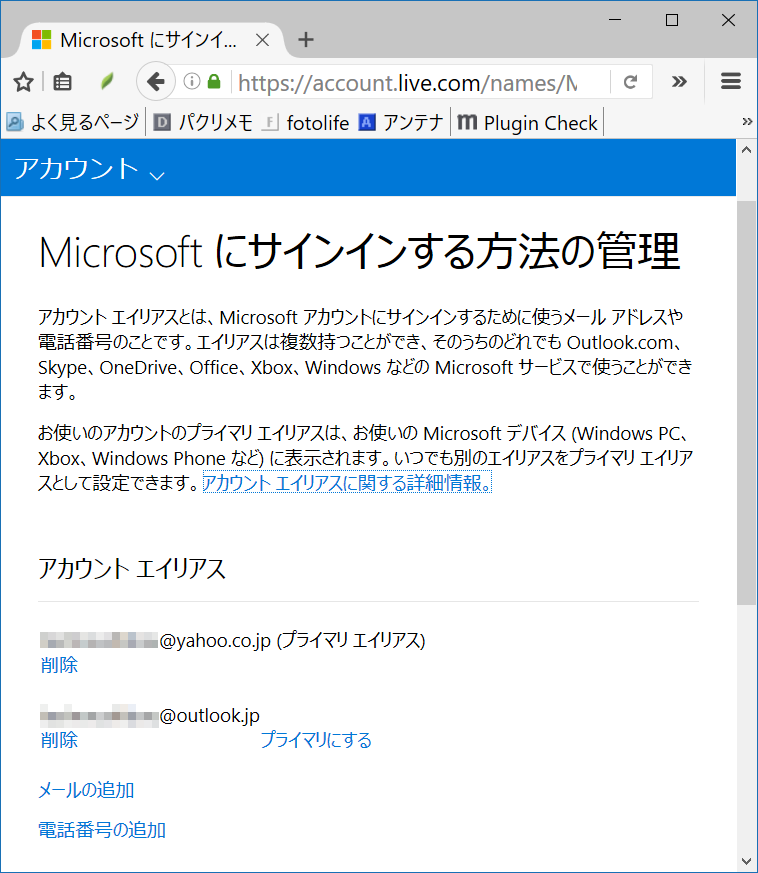Screen dimensions: 758x873
Task: Open よく見るページ bookmark
Action: click(x=72, y=122)
